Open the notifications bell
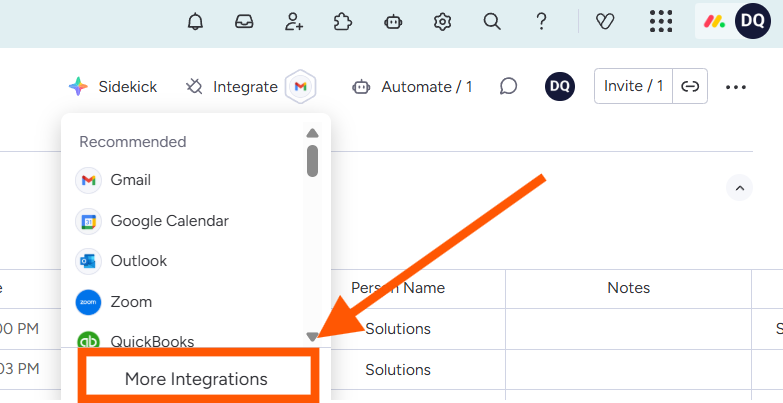This screenshot has width=783, height=403. [x=195, y=21]
